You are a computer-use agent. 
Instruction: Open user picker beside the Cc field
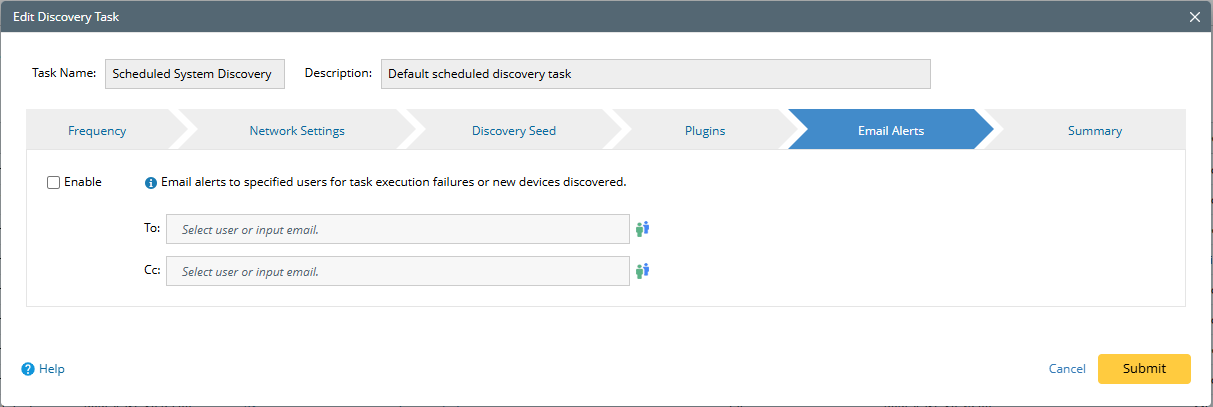[x=643, y=270]
